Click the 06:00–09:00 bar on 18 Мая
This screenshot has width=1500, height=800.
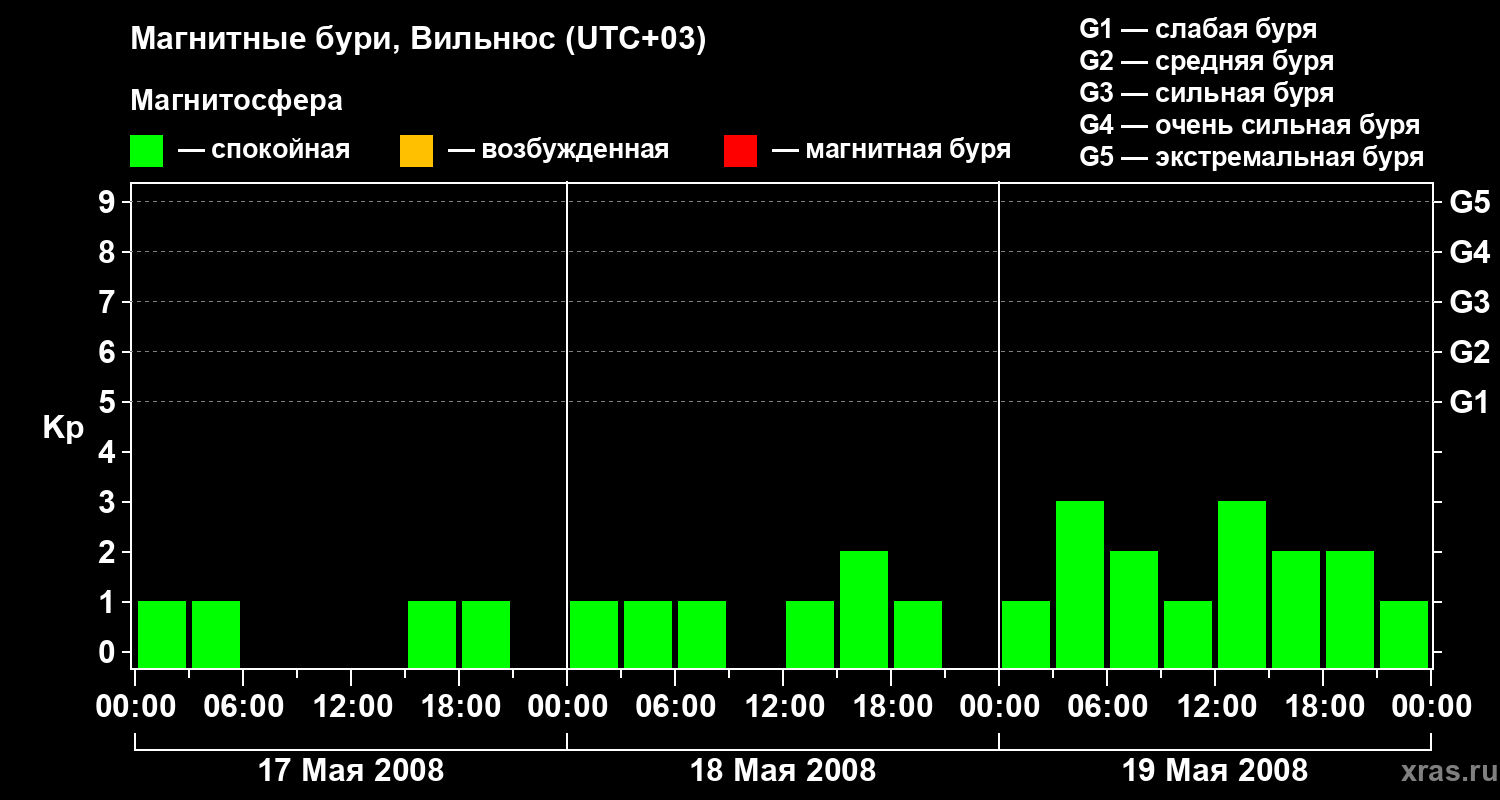point(702,634)
